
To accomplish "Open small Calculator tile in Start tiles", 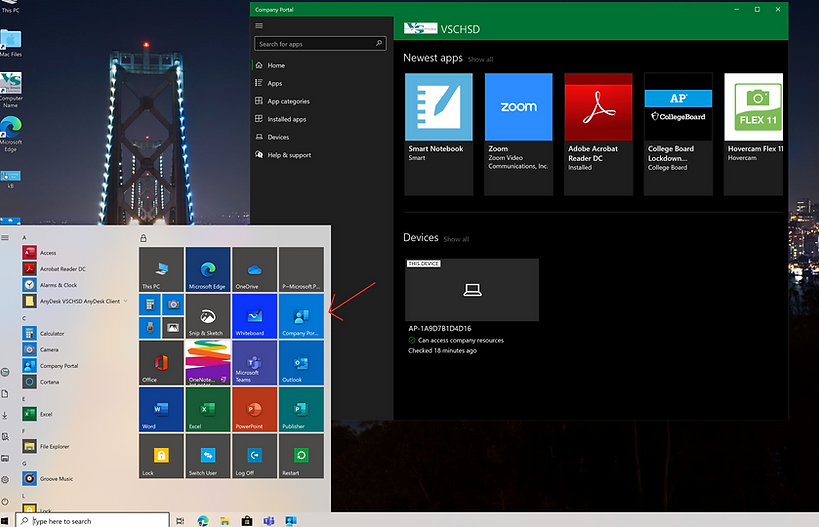I will pyautogui.click(x=150, y=305).
